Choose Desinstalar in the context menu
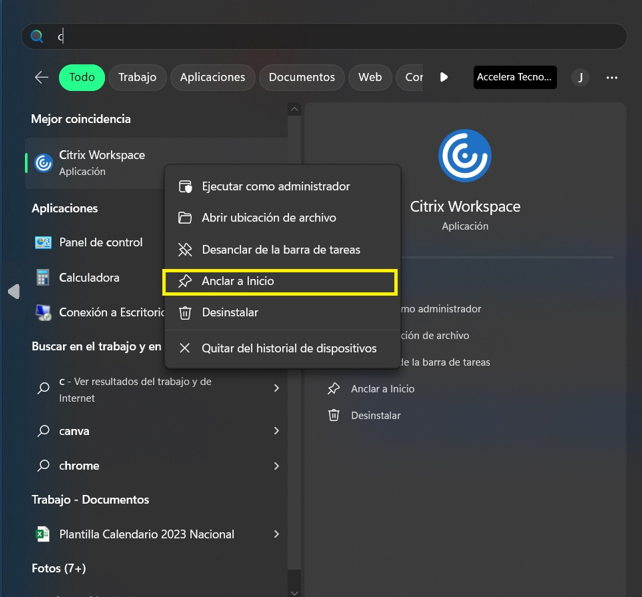 coord(283,313)
